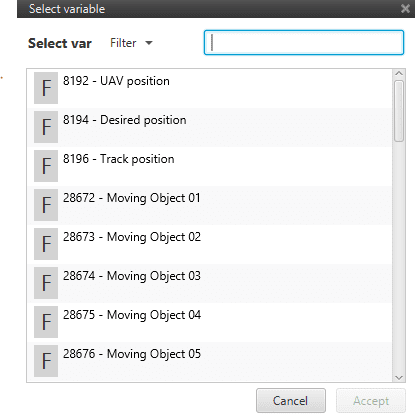Click the Filter dropdown arrow
Image resolution: width=415 pixels, height=418 pixels.
[149, 43]
